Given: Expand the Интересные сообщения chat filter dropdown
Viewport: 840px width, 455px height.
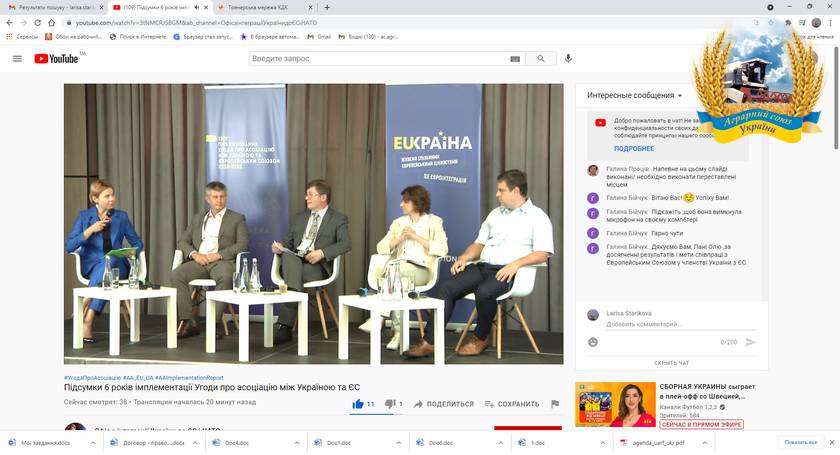Looking at the screenshot, I should click(x=680, y=95).
